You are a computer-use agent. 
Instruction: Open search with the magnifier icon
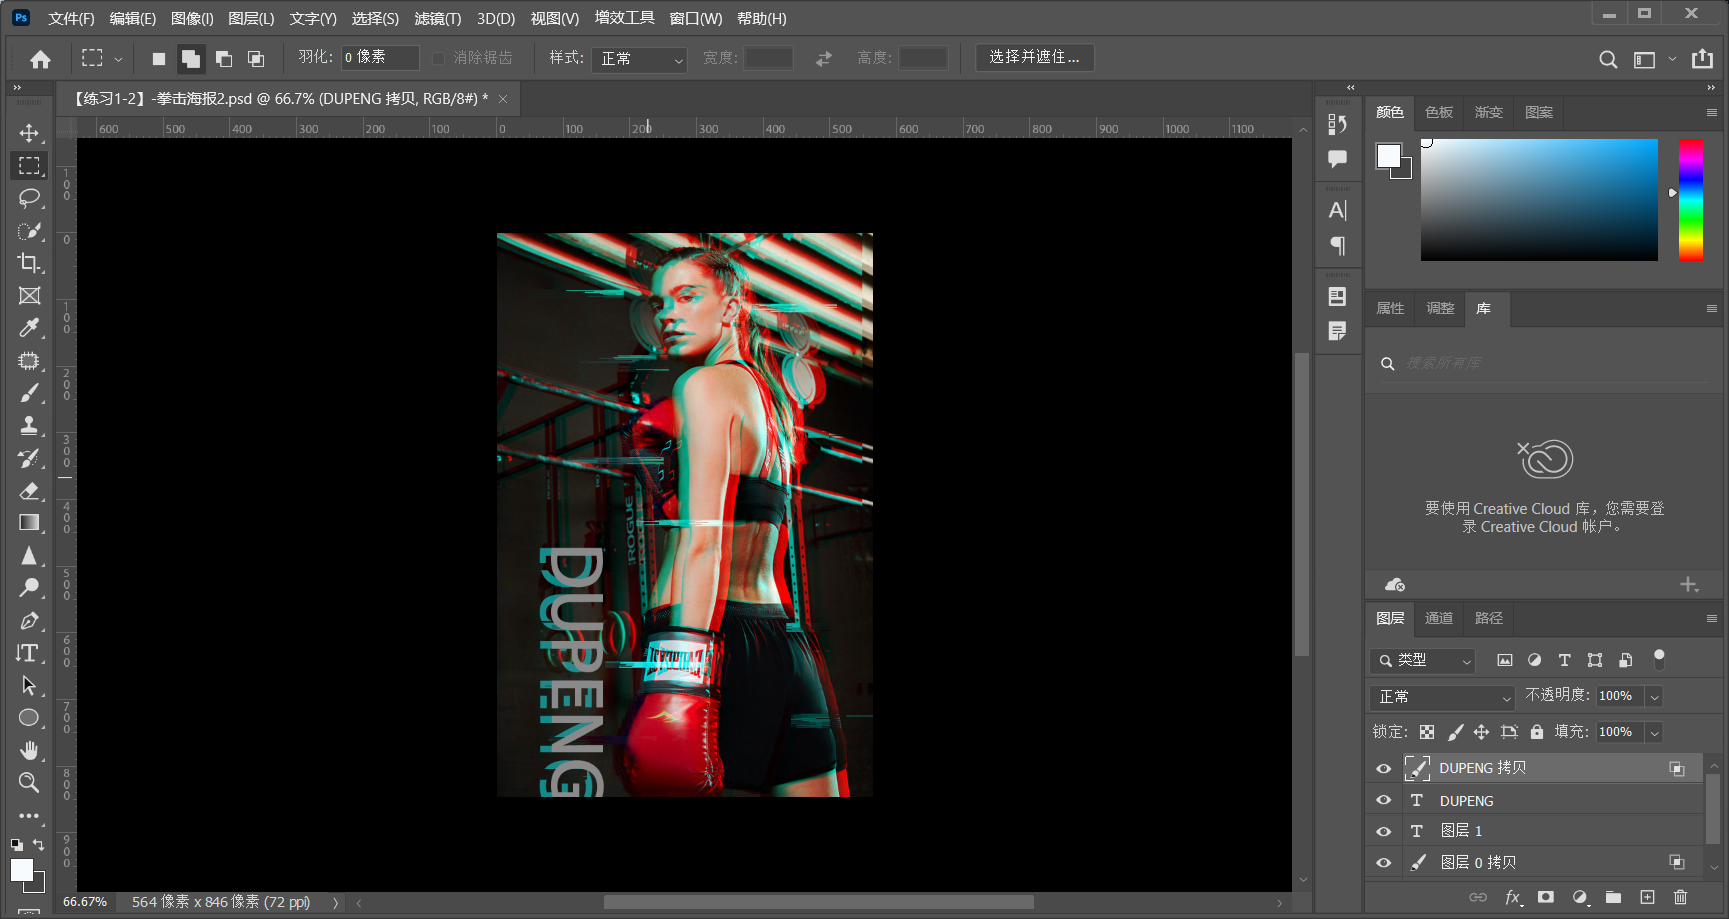pos(1608,59)
